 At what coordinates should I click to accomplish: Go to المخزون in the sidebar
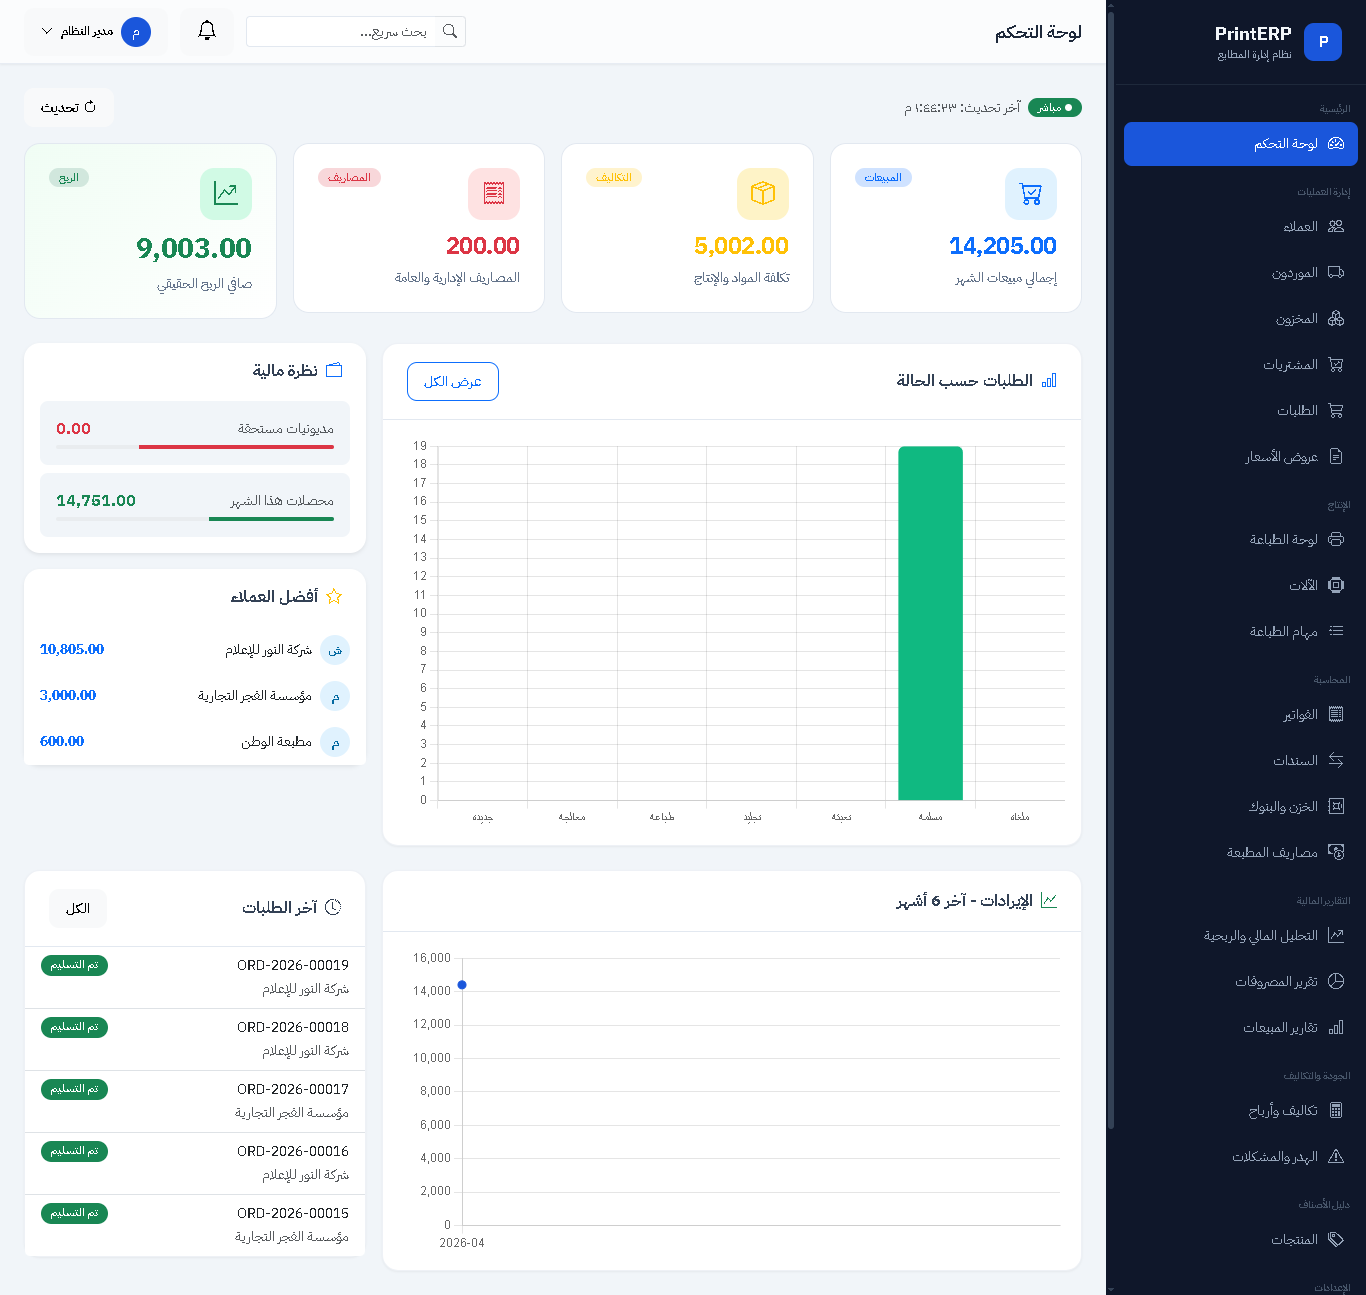pos(1296,319)
